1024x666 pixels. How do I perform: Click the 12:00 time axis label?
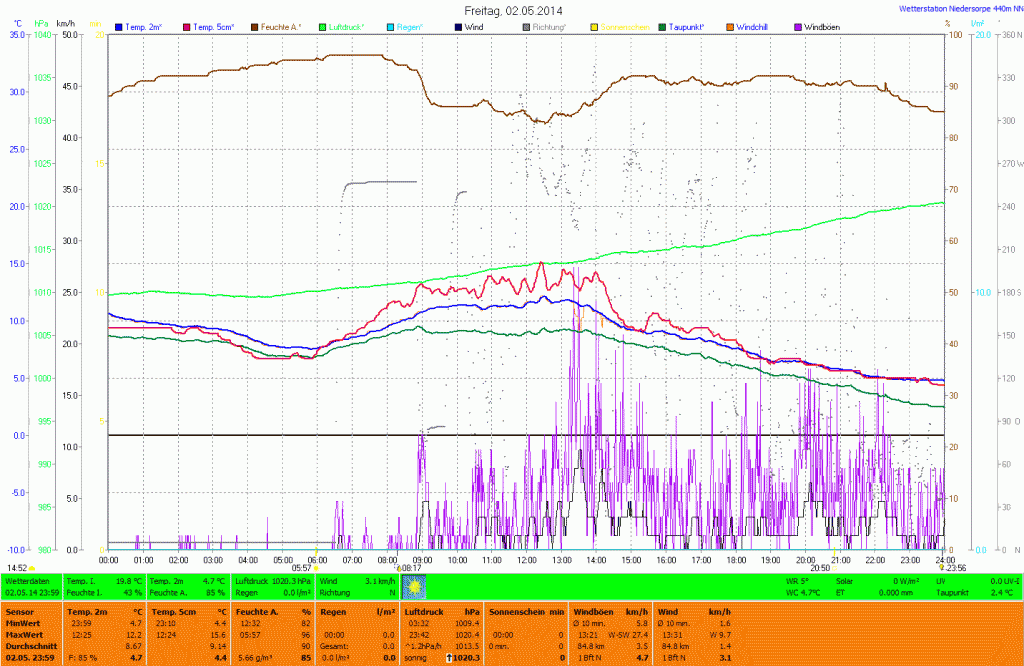click(526, 560)
